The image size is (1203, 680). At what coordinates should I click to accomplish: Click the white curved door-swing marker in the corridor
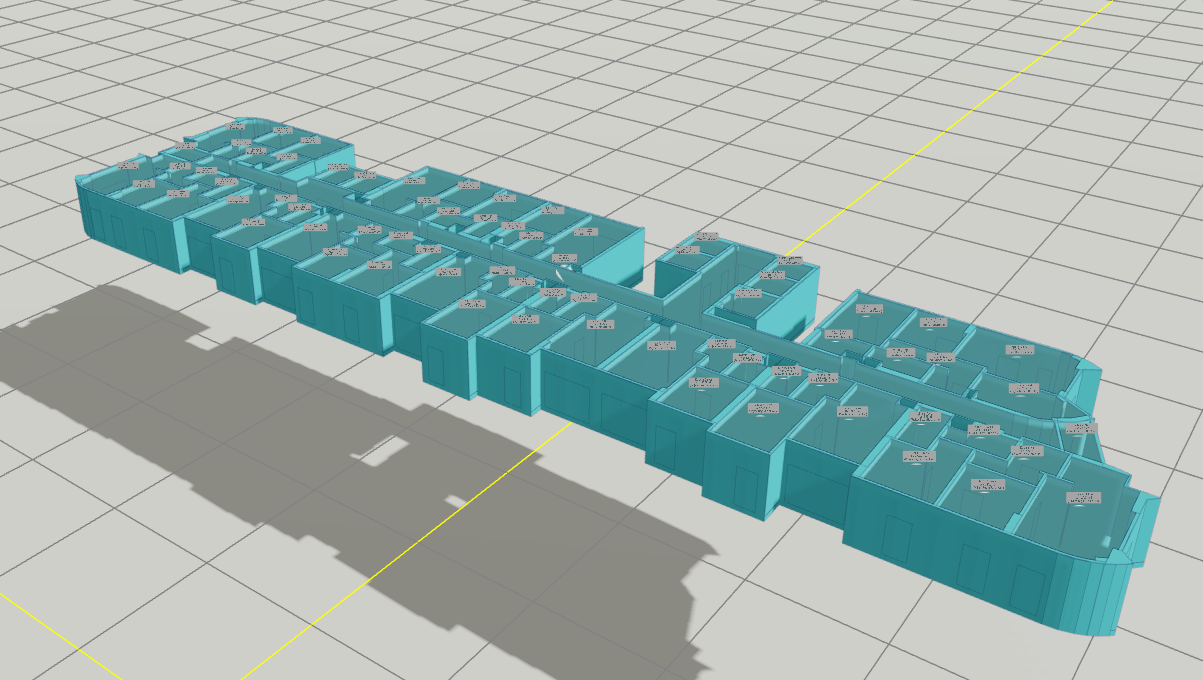(x=563, y=278)
